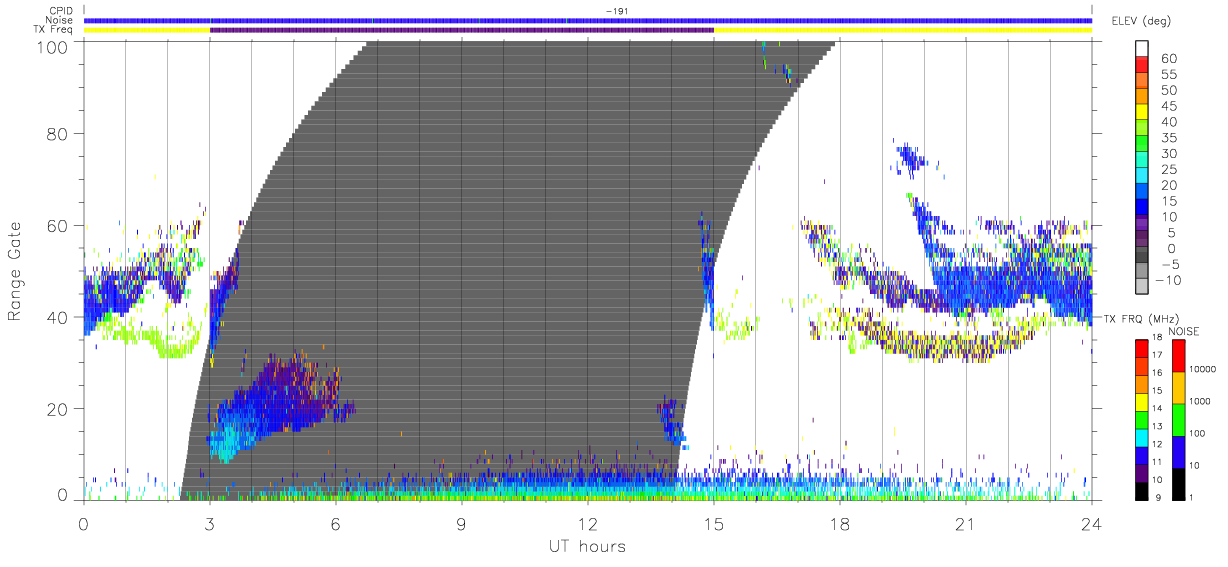Click the black segment of the NOISE colorbar
Screen dimensions: 1228x567
pos(1180,483)
